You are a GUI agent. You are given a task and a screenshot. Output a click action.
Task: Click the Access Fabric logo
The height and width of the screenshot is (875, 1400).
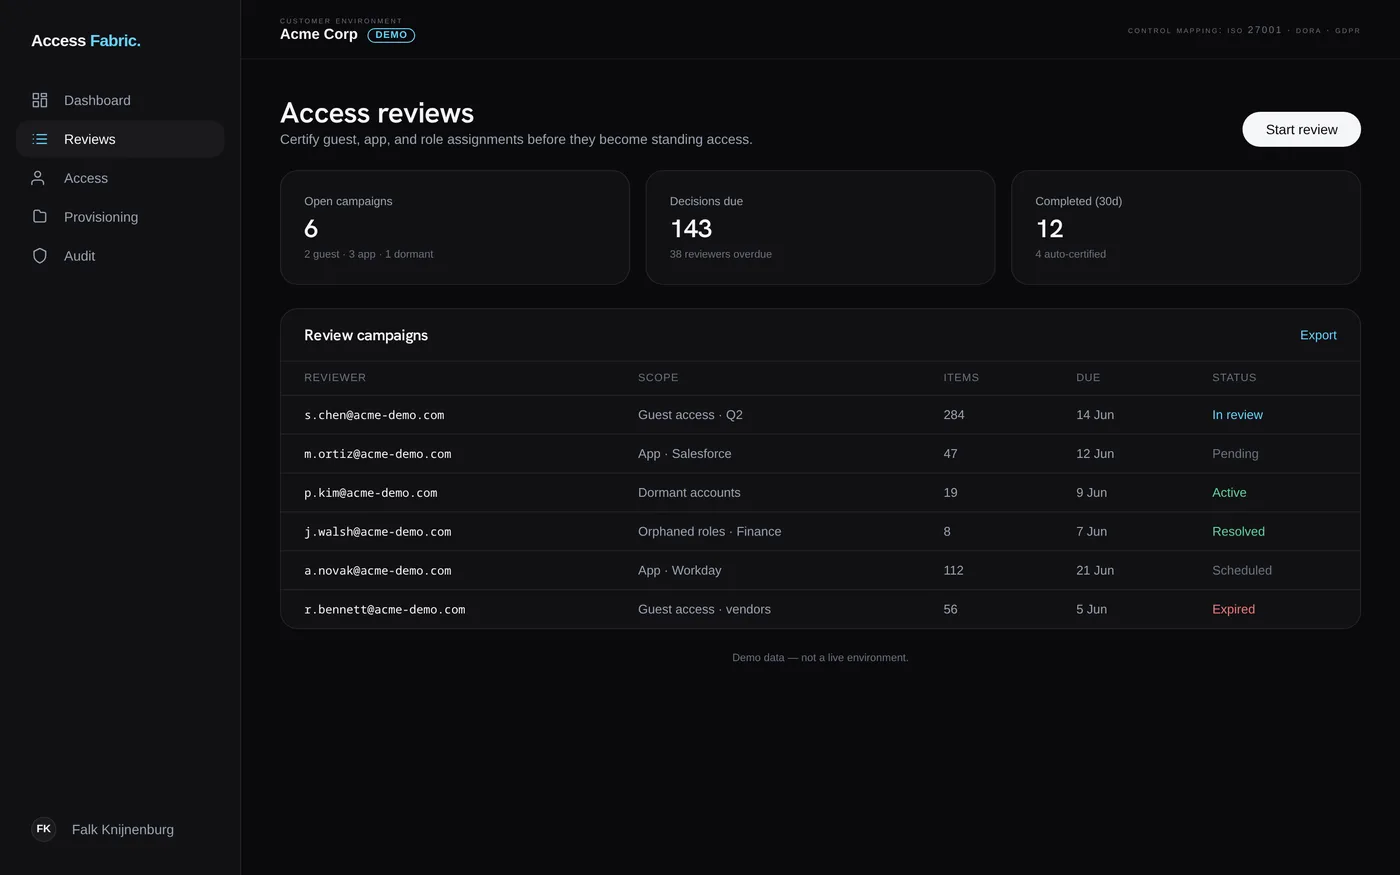(x=86, y=41)
